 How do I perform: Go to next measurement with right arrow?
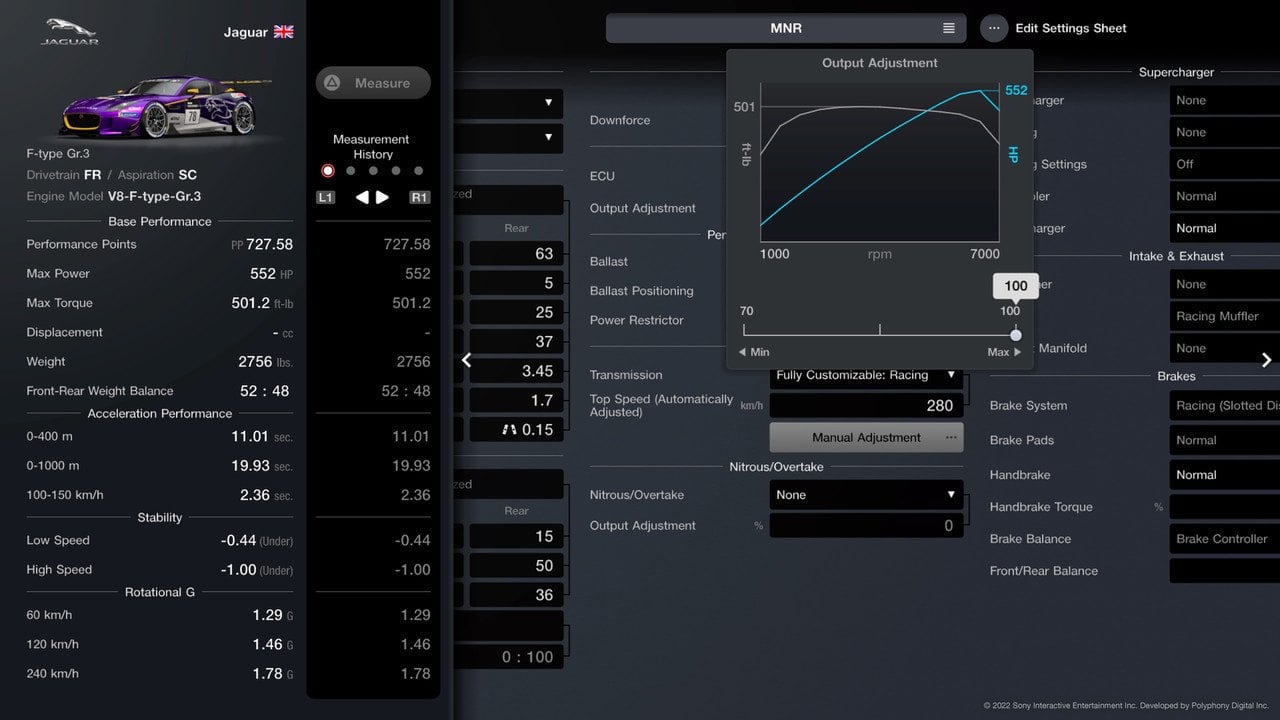(x=382, y=197)
